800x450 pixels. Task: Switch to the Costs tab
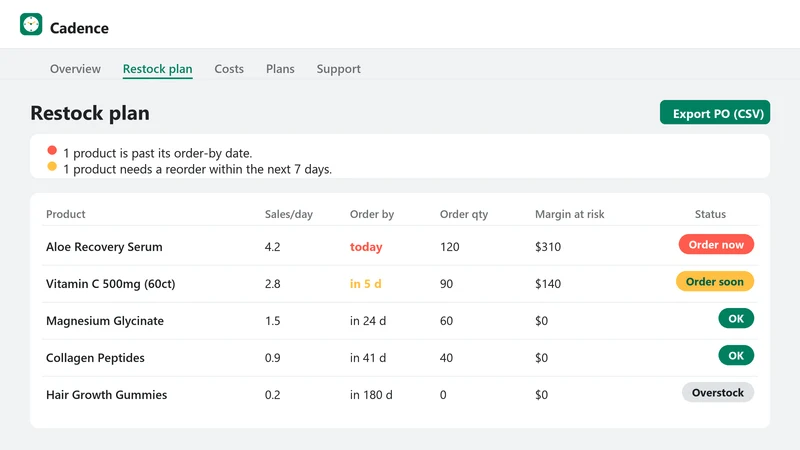tap(229, 69)
